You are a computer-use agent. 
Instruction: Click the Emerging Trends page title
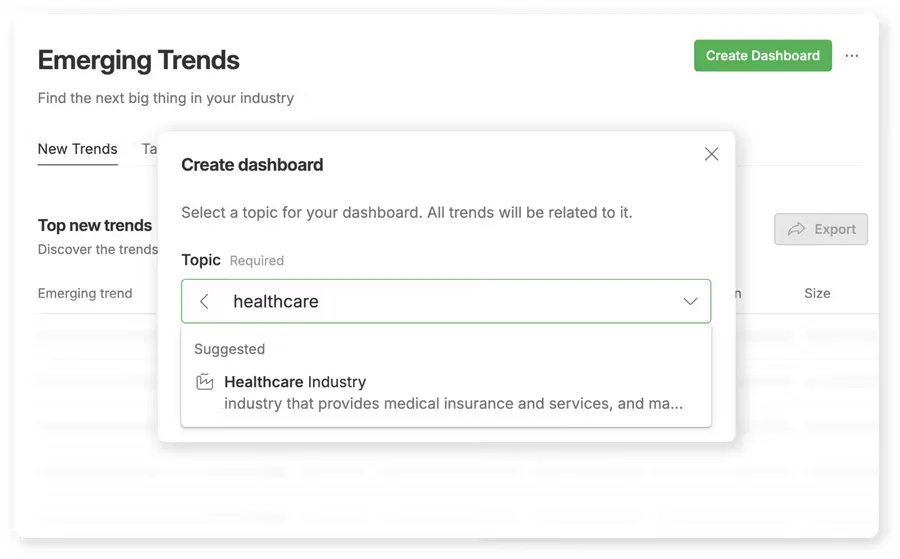(138, 60)
